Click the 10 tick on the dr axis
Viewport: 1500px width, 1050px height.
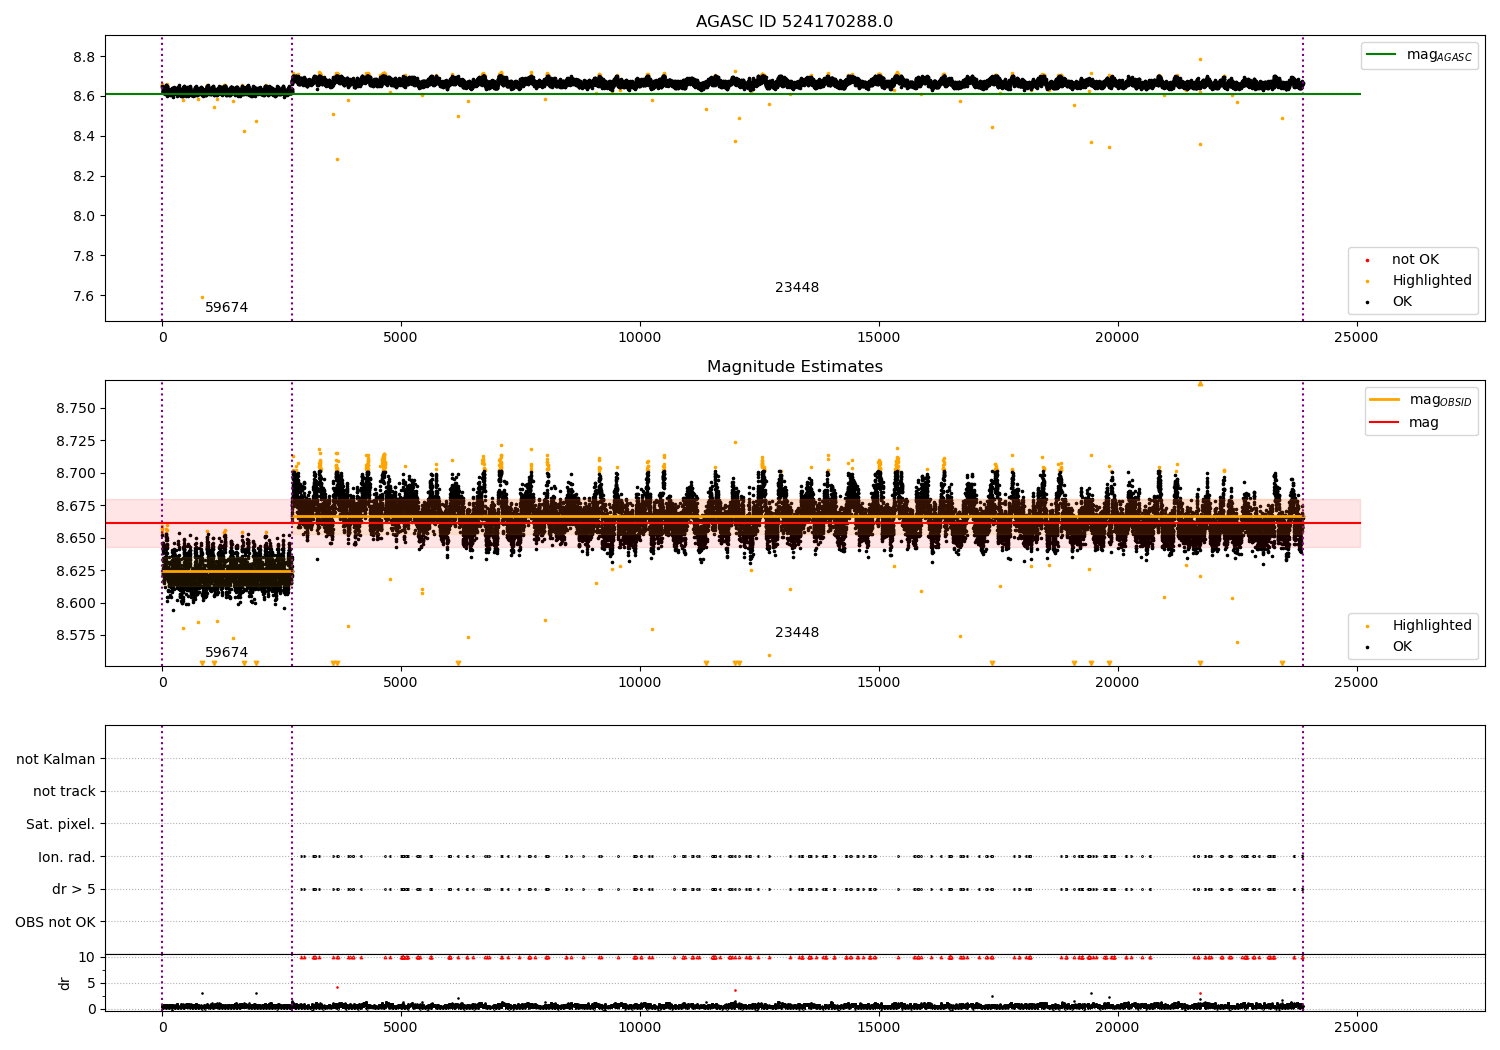click(x=87, y=957)
